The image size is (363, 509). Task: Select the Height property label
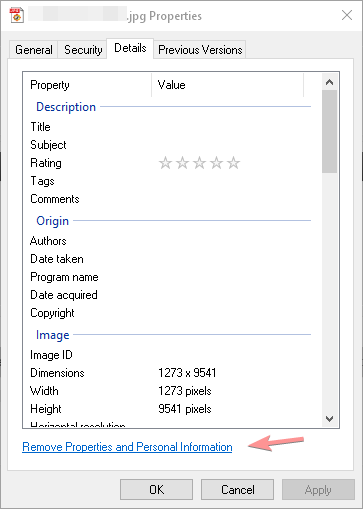(46, 409)
